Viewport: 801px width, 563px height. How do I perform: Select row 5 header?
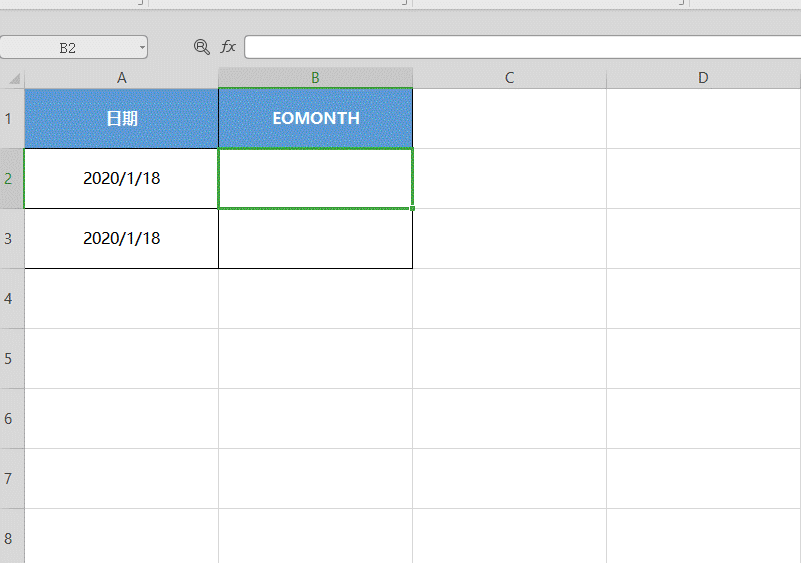pos(11,358)
